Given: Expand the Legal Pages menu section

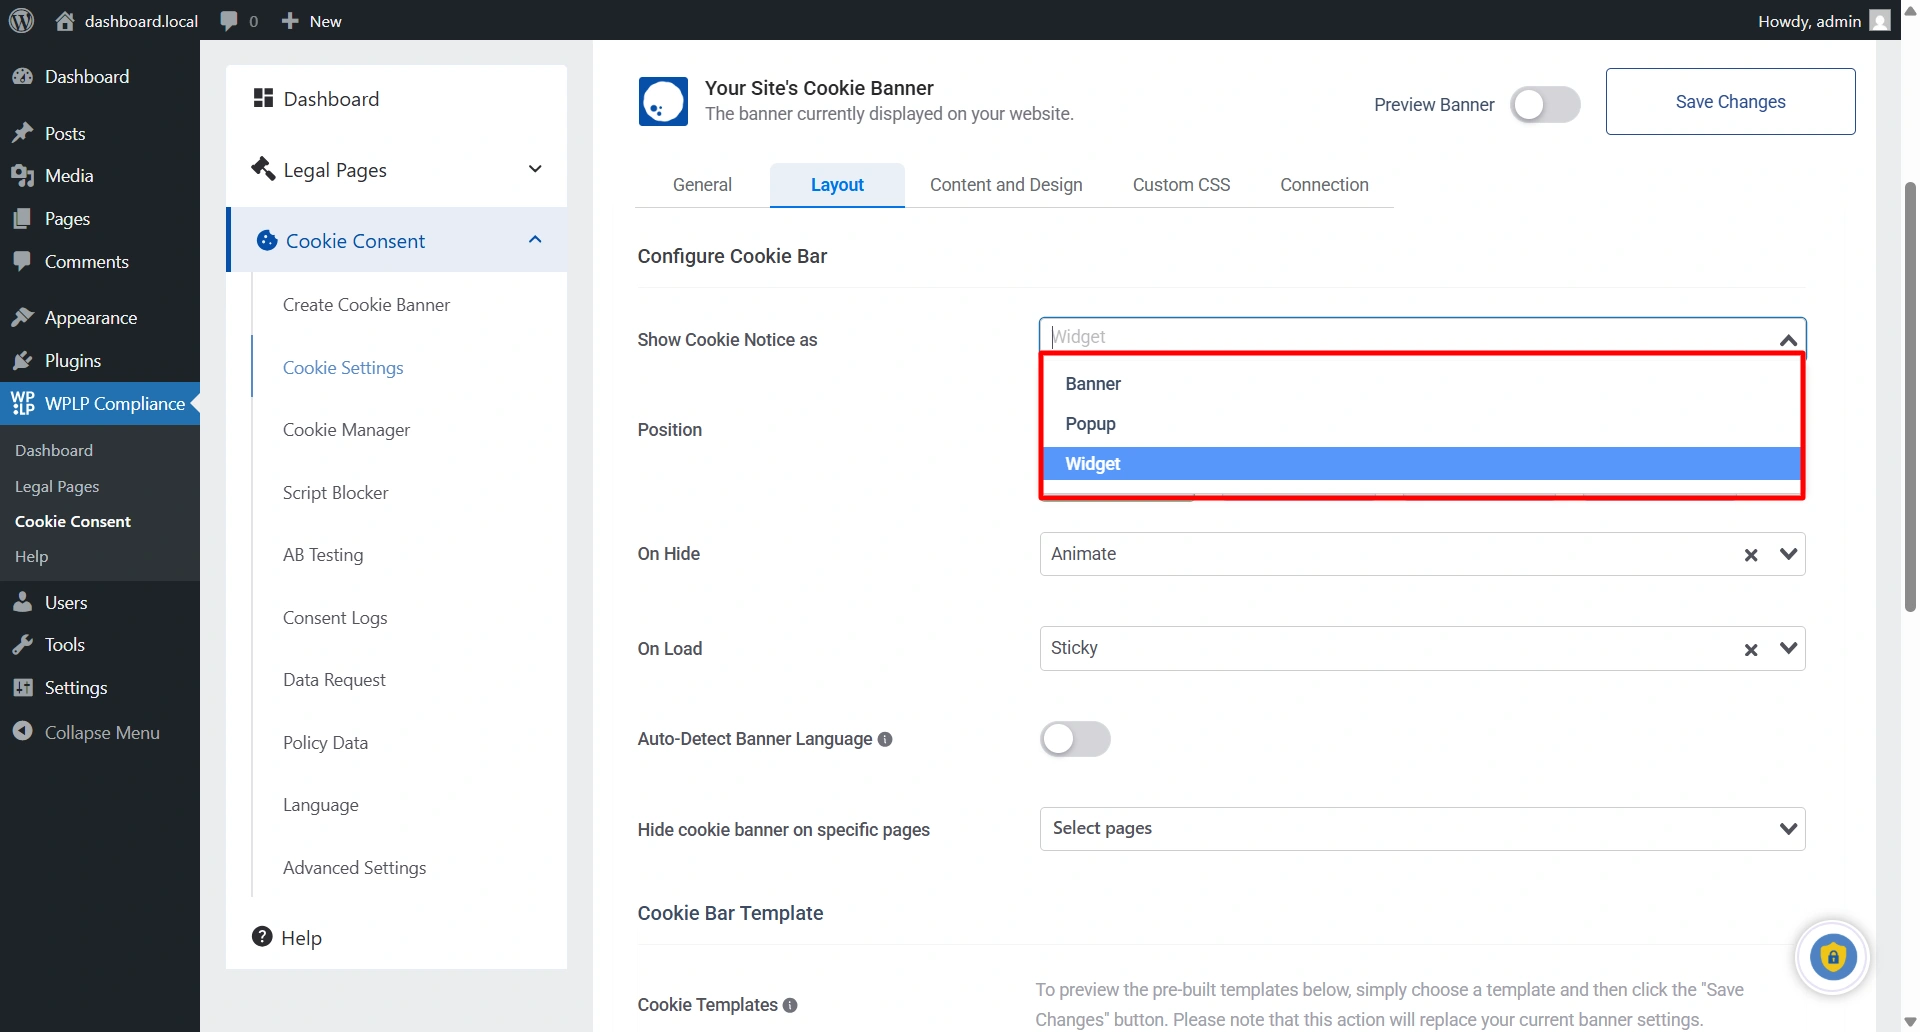Looking at the screenshot, I should (x=535, y=169).
